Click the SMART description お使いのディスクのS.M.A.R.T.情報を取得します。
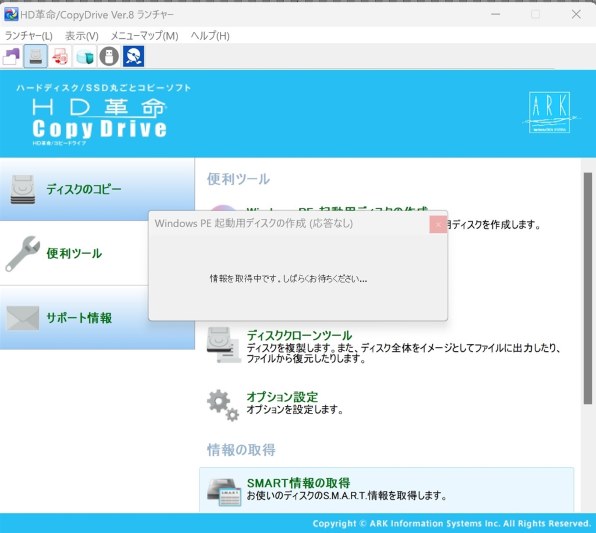This screenshot has width=596, height=533. click(347, 495)
